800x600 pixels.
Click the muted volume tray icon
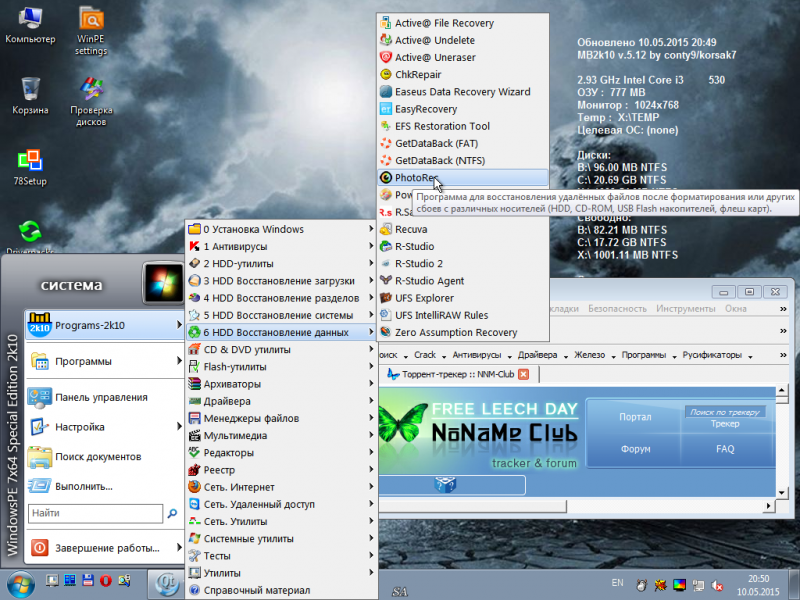pyautogui.click(x=717, y=585)
